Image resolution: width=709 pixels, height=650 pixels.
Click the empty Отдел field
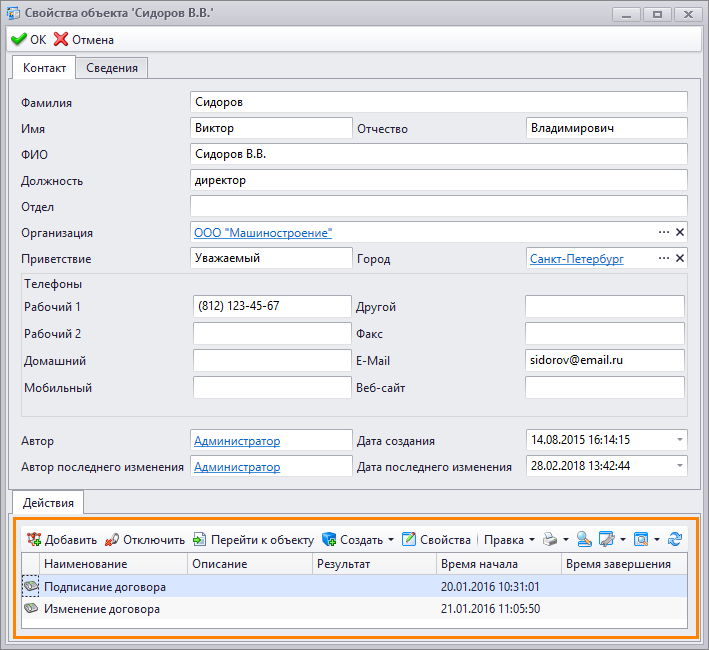(x=439, y=206)
